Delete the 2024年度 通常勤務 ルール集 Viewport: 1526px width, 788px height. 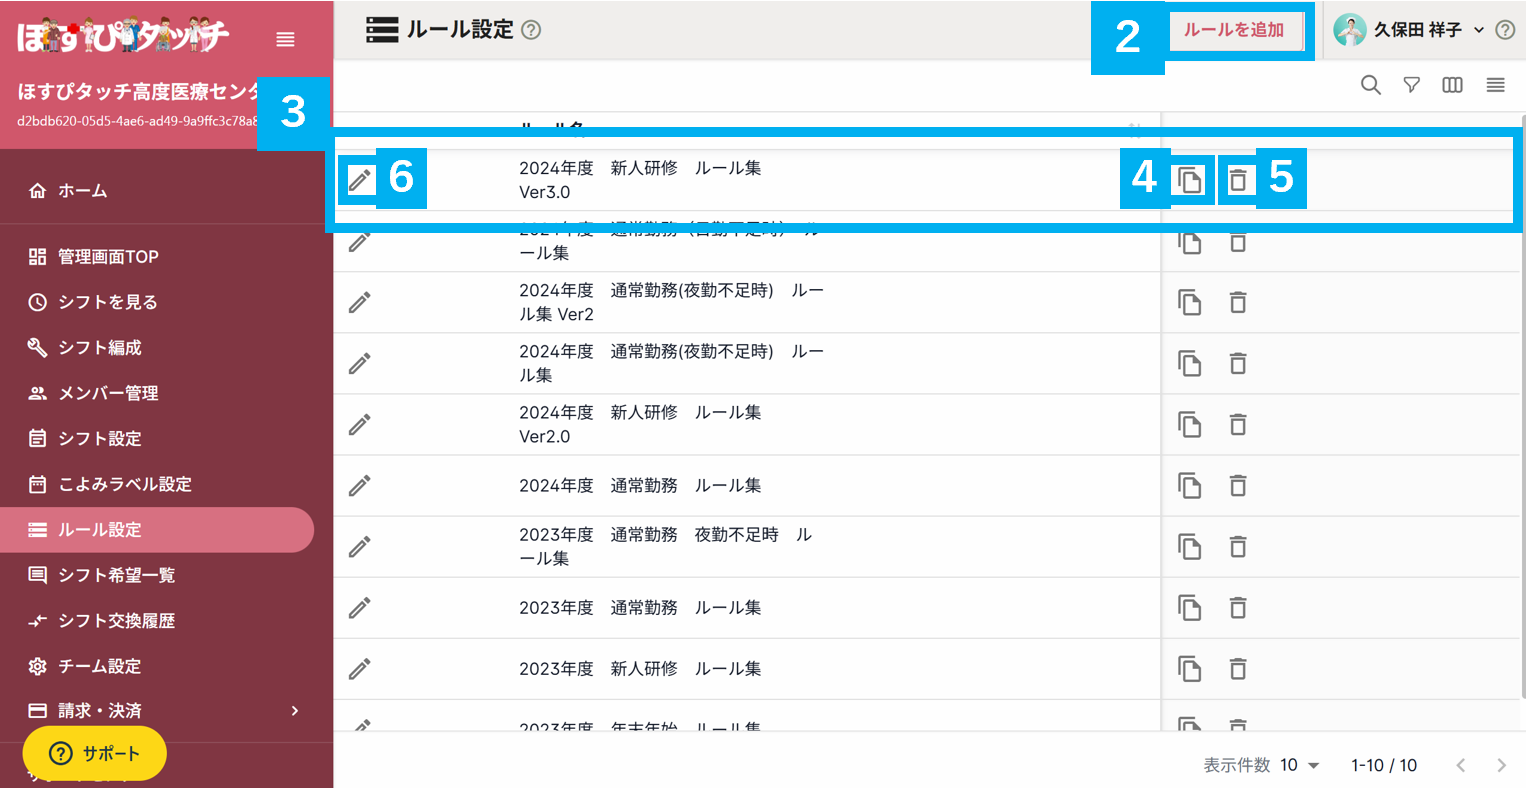pos(1237,485)
